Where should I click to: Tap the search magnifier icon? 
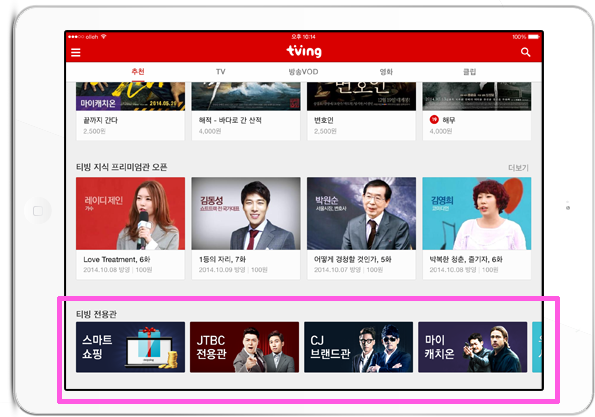click(x=526, y=52)
